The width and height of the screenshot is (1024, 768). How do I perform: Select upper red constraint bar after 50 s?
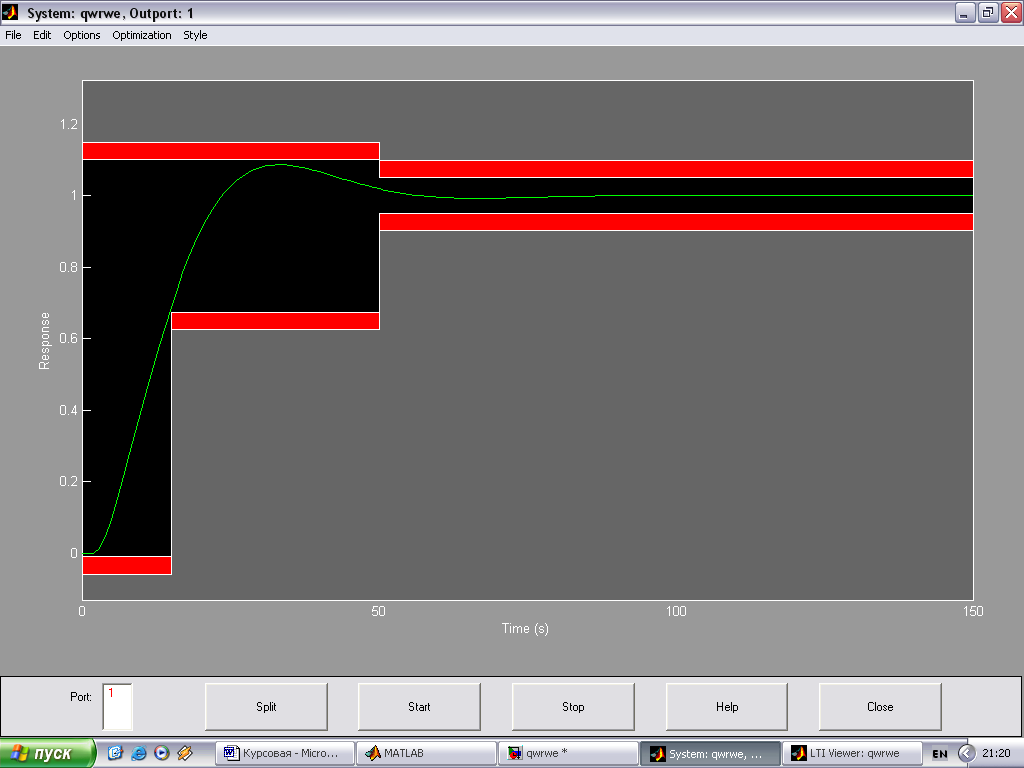[x=676, y=168]
